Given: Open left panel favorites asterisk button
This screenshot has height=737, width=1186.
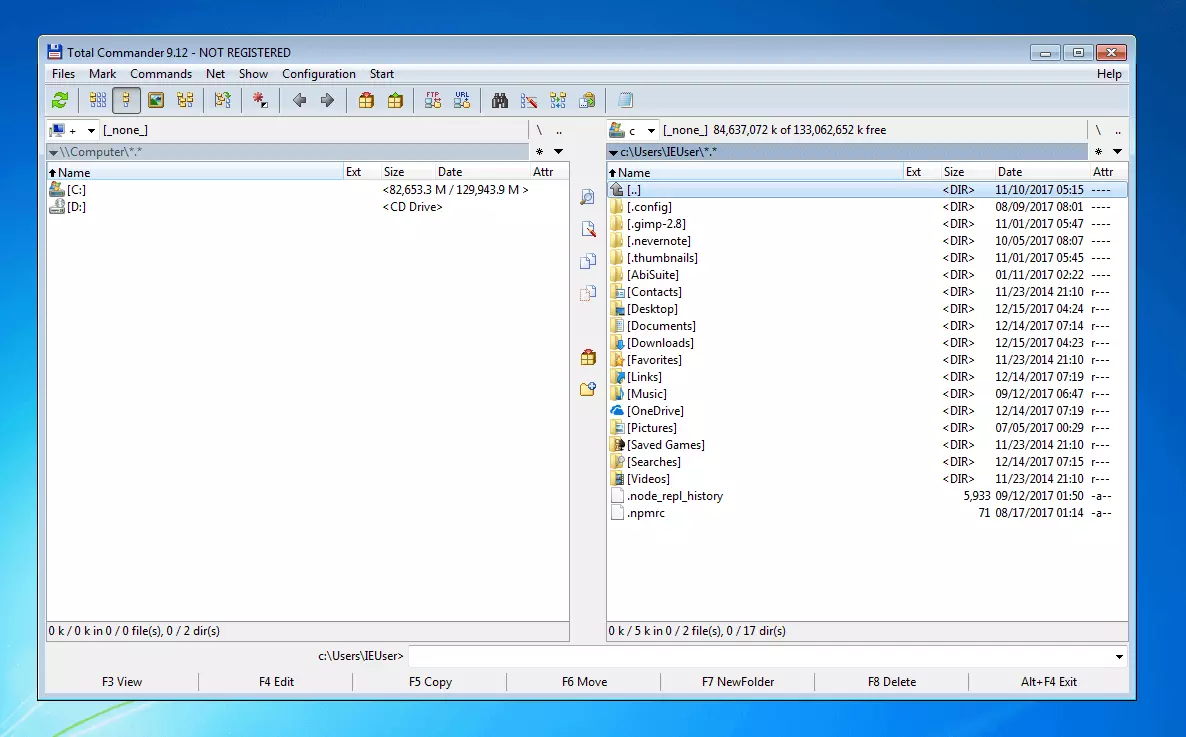Looking at the screenshot, I should point(539,151).
